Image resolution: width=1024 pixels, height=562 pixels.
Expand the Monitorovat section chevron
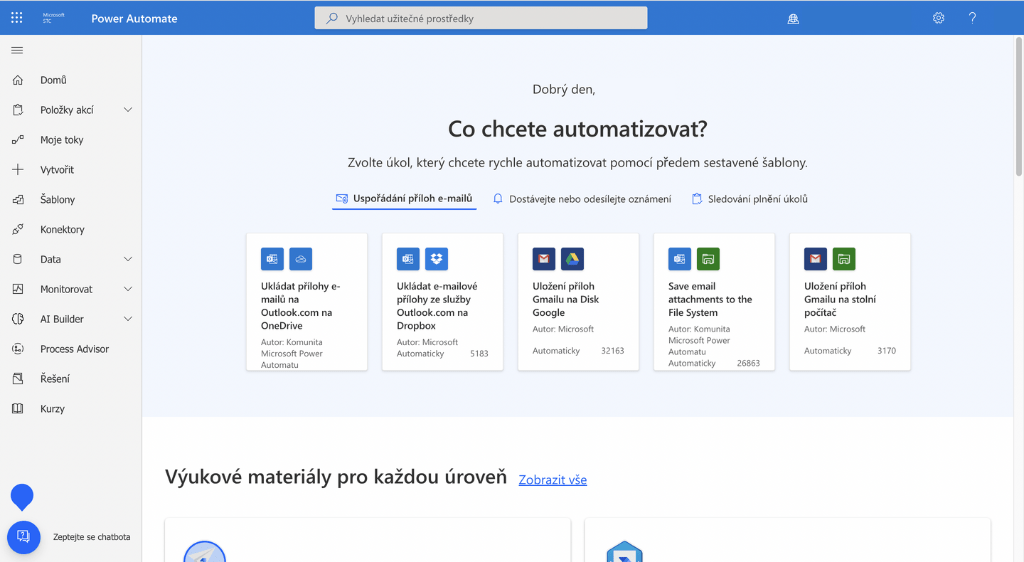[x=128, y=289]
